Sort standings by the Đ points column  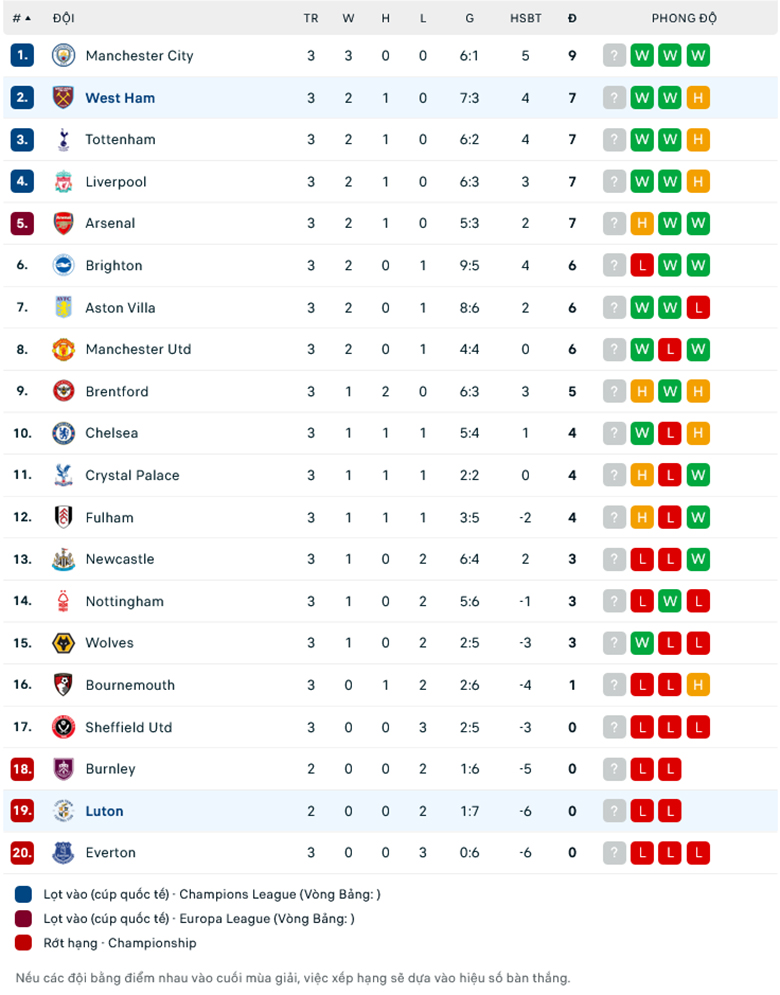[x=572, y=18]
